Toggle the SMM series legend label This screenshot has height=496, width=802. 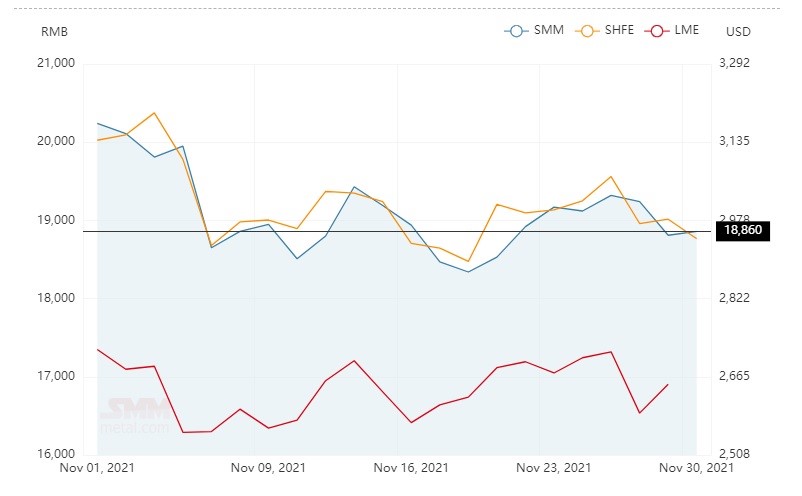[x=550, y=30]
